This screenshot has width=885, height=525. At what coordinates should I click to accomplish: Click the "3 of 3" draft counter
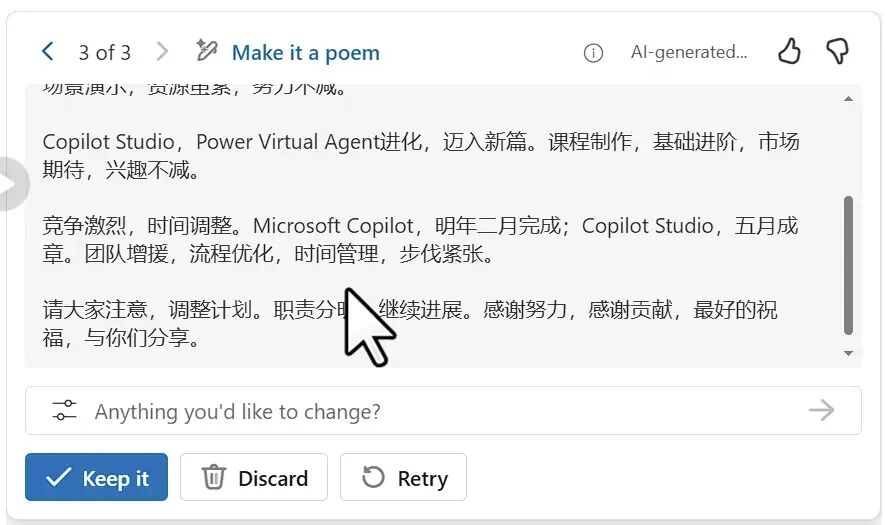pyautogui.click(x=105, y=52)
